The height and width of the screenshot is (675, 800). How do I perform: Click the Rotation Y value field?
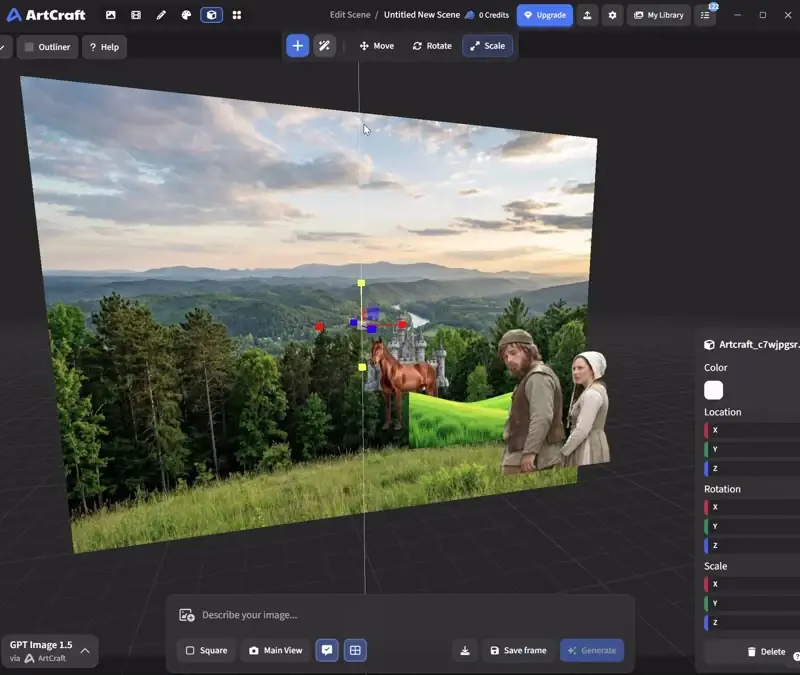tap(752, 527)
